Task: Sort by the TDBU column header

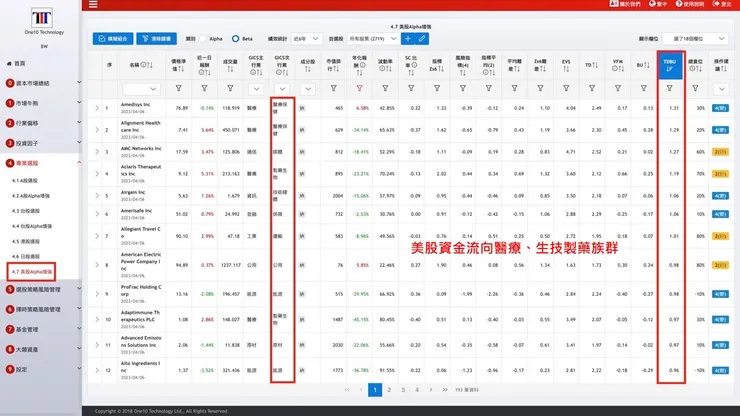Action: pyautogui.click(x=670, y=65)
